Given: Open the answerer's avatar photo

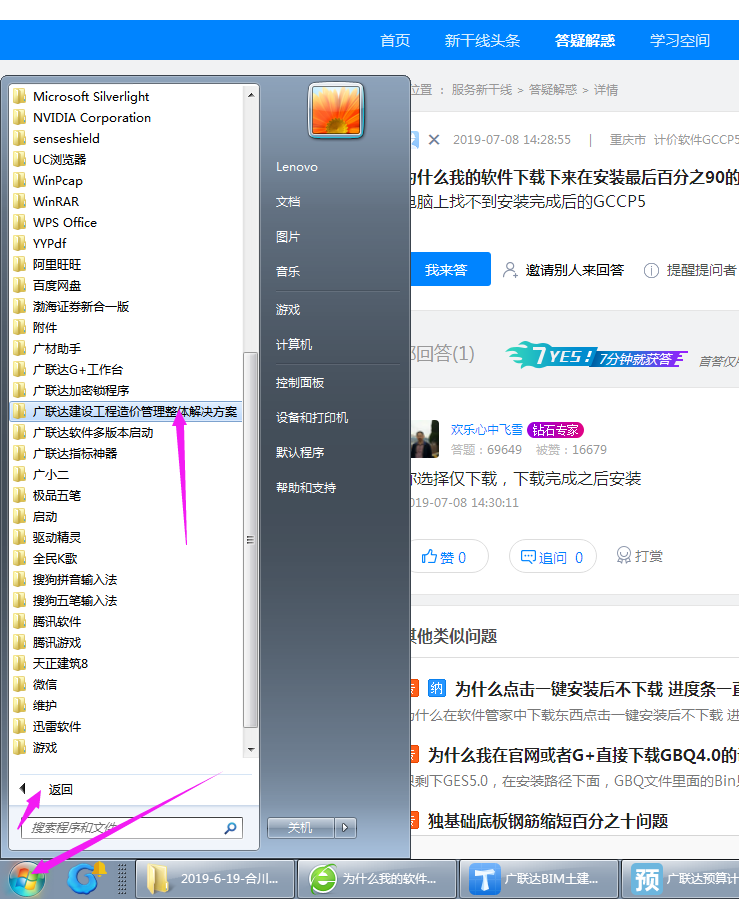Looking at the screenshot, I should pos(425,439).
